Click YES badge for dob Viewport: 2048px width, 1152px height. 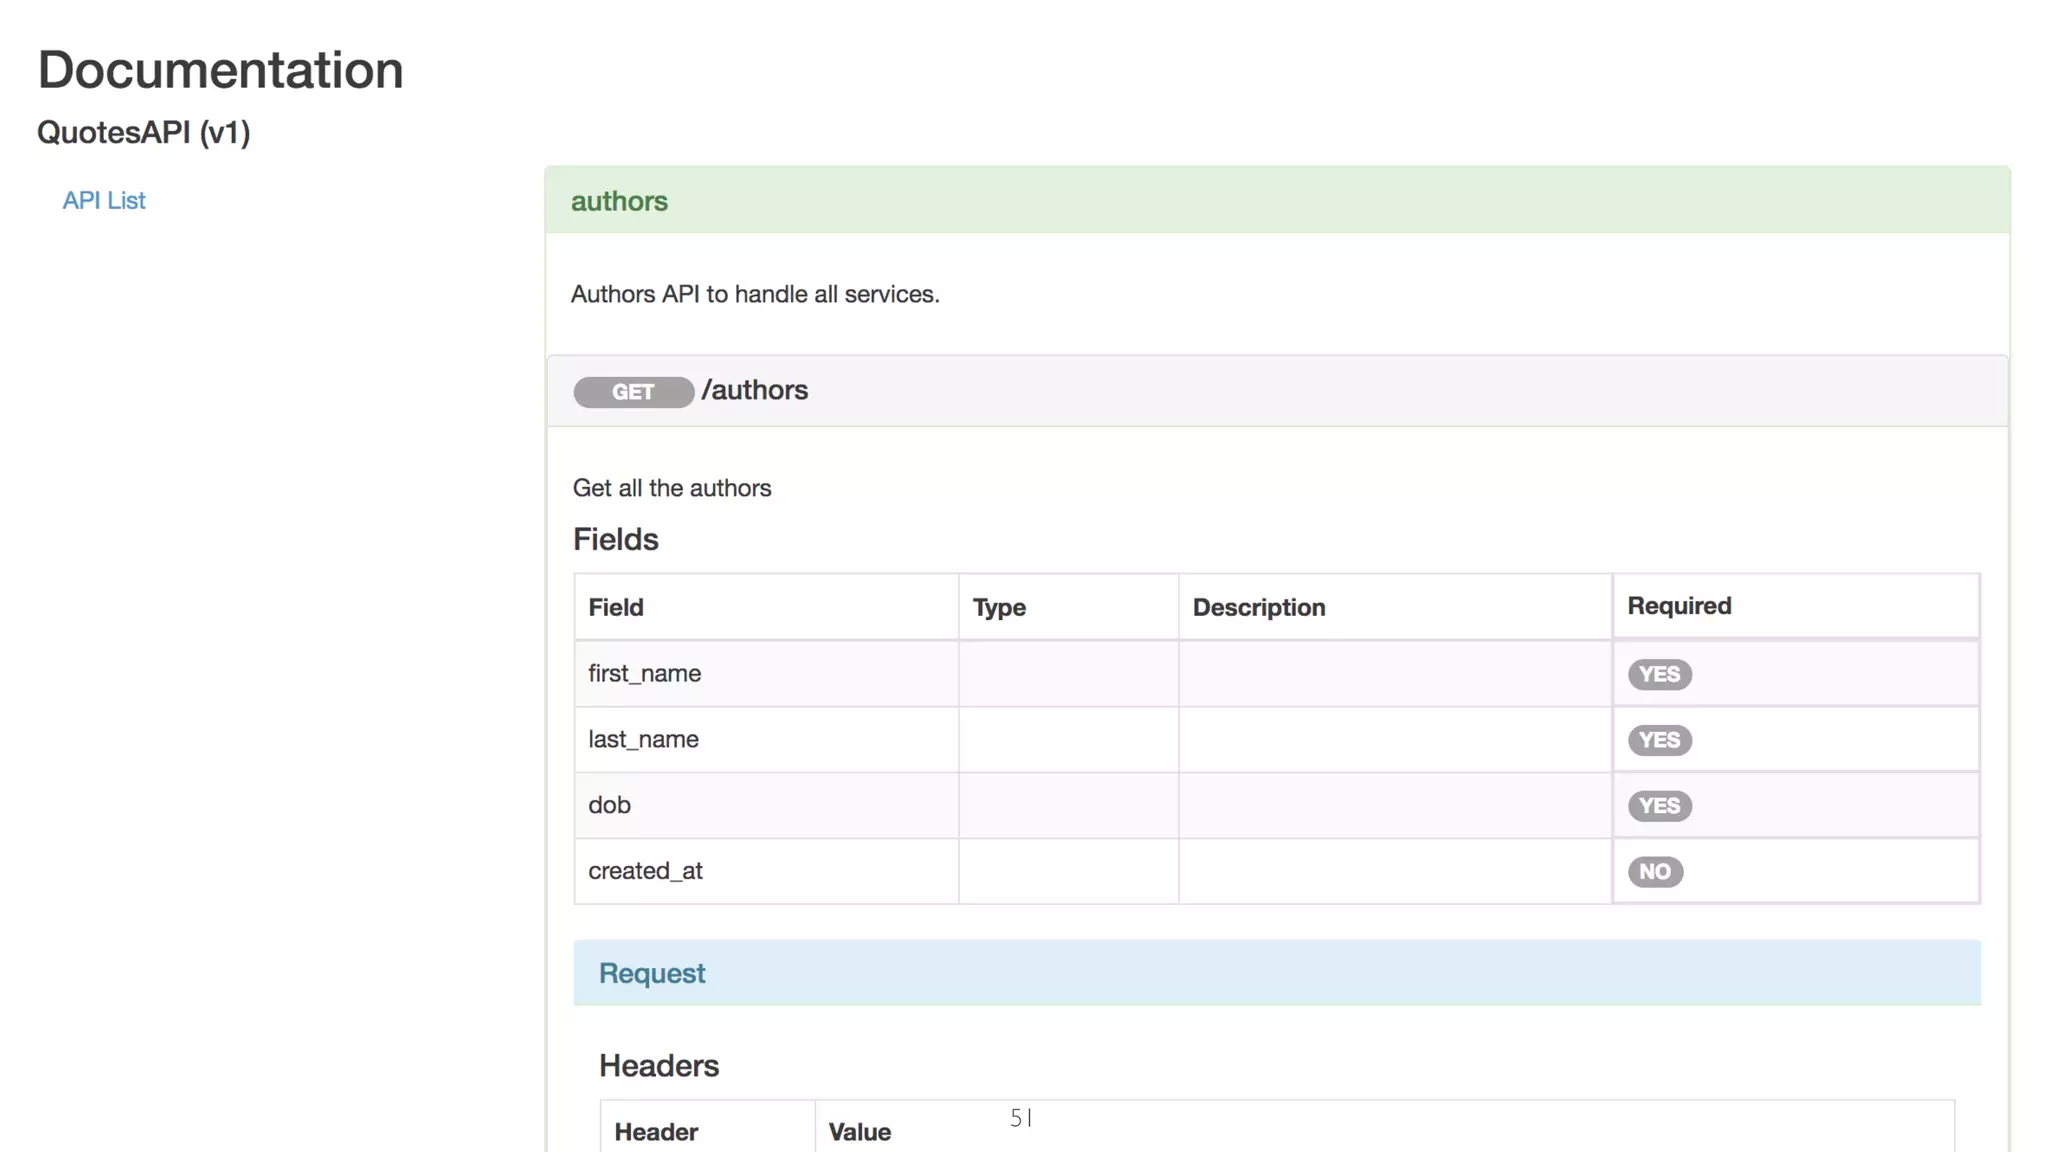(1659, 806)
